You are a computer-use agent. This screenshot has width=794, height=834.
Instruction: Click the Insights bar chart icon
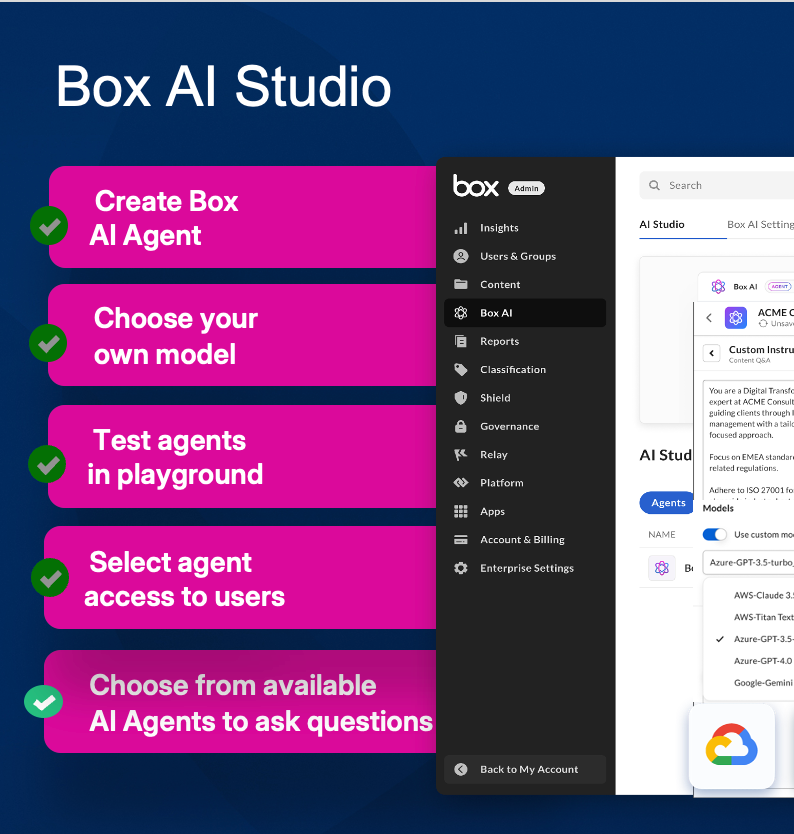[461, 228]
